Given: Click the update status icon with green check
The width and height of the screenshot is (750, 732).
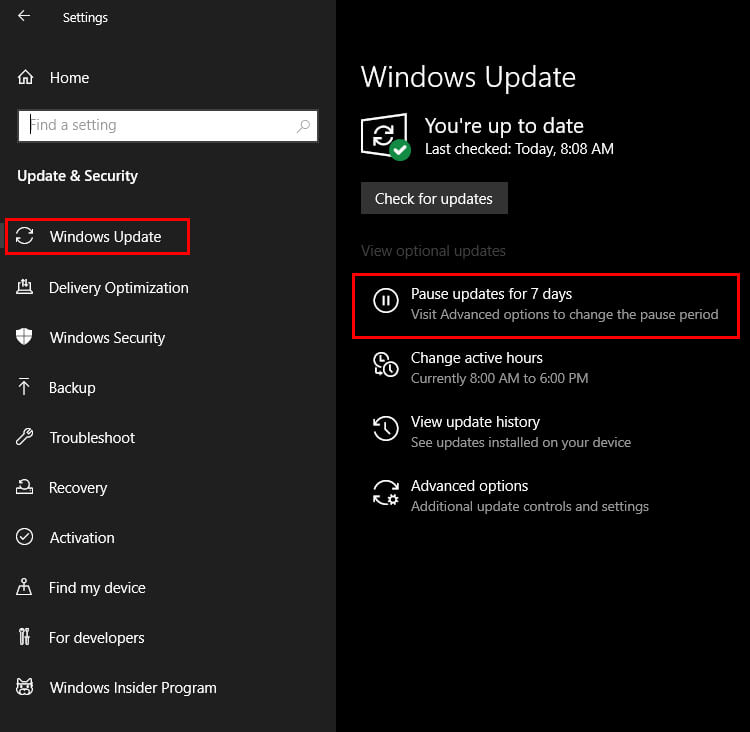Looking at the screenshot, I should [386, 137].
